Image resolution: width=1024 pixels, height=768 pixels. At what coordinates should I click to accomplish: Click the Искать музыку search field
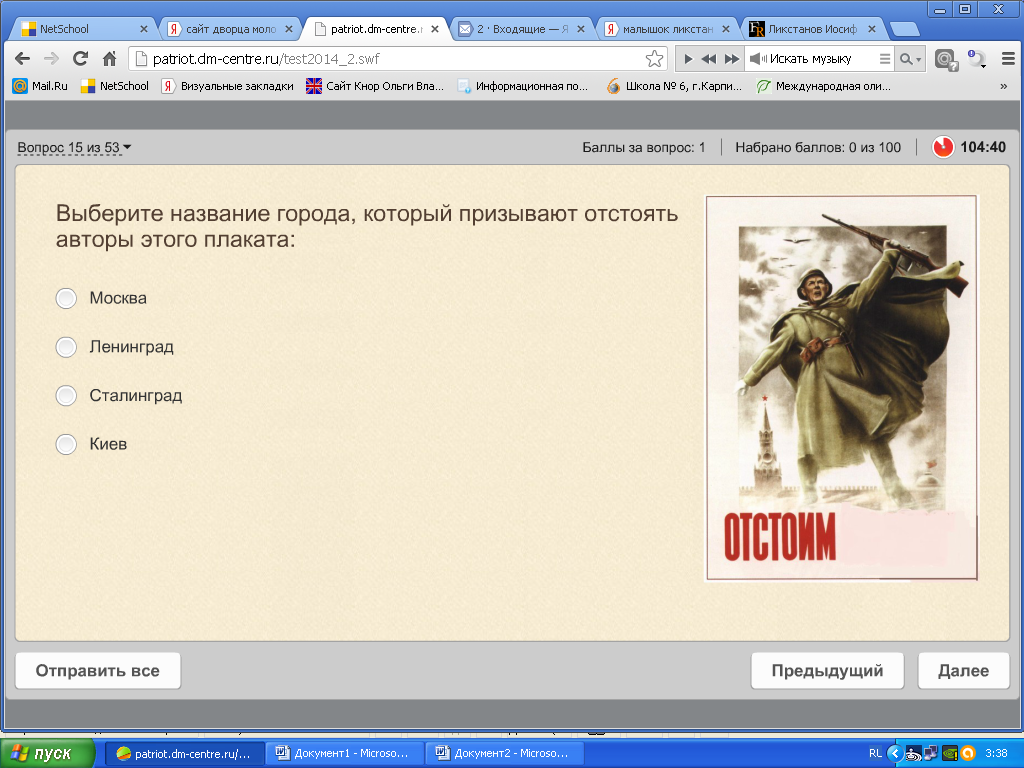point(820,59)
